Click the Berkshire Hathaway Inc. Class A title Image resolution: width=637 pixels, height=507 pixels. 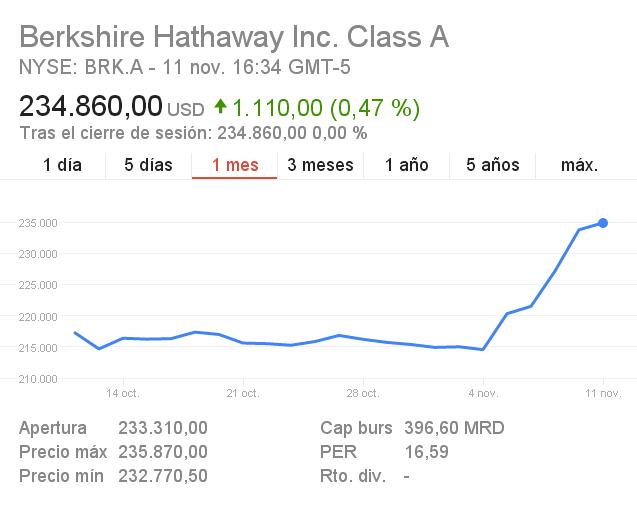234,37
